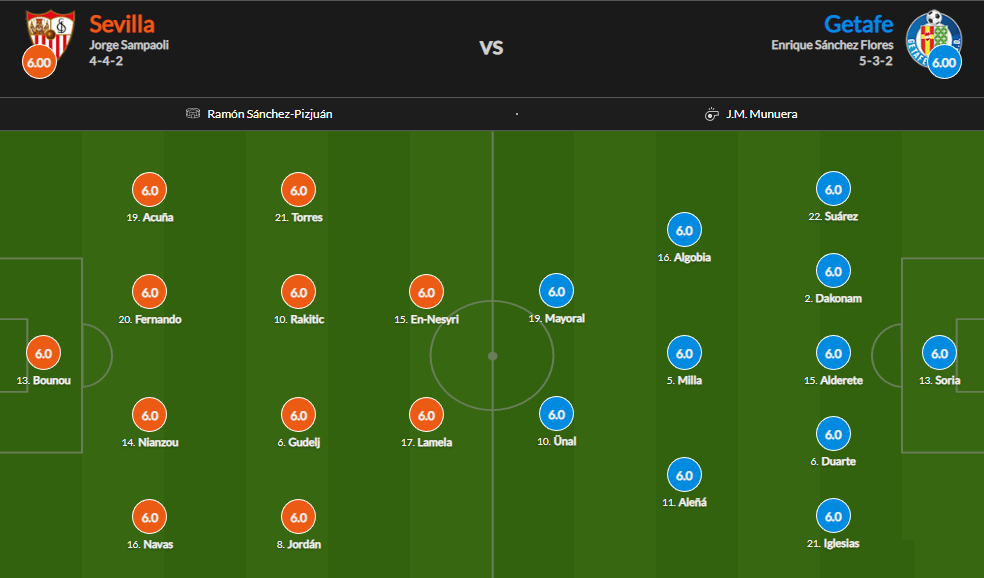Open Milla's player rating bubble
This screenshot has height=578, width=984.
(x=684, y=353)
